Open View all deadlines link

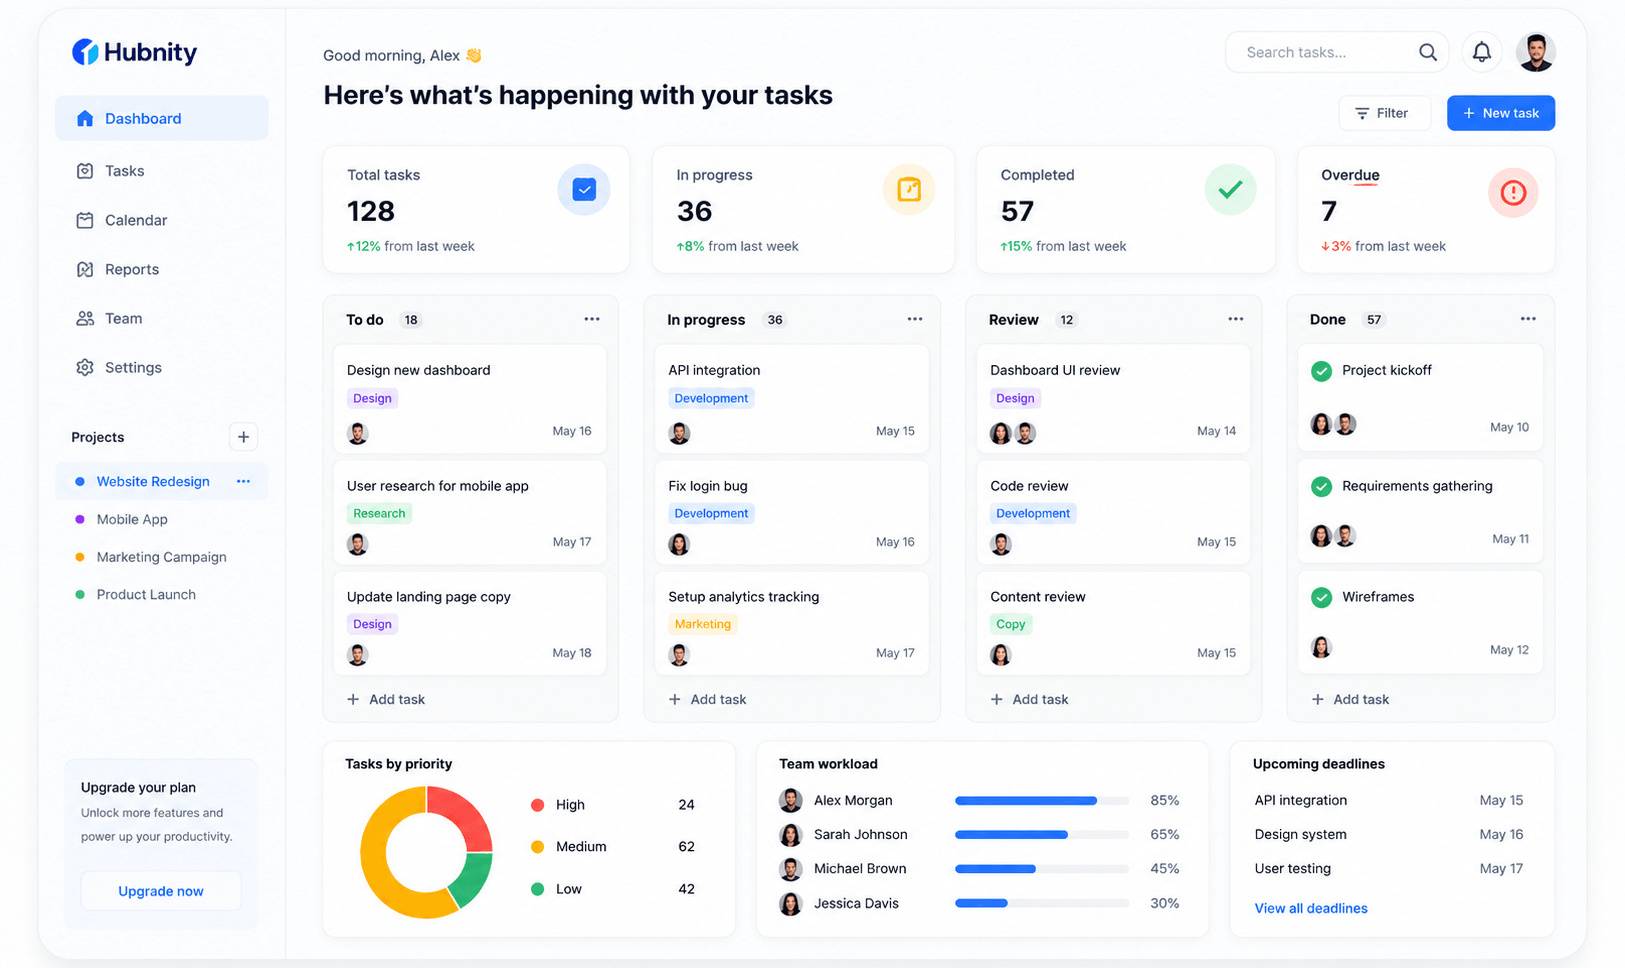pyautogui.click(x=1311, y=908)
